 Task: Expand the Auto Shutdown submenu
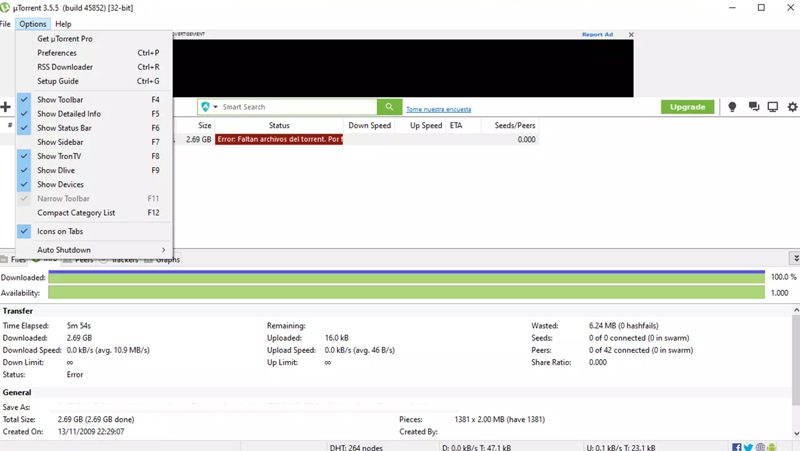click(x=95, y=250)
